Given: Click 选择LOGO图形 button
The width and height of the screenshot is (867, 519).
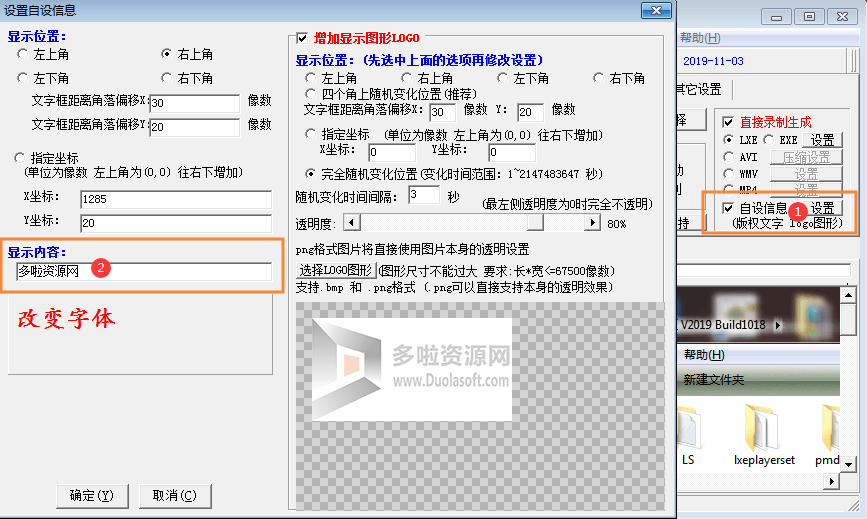Looking at the screenshot, I should (x=336, y=270).
